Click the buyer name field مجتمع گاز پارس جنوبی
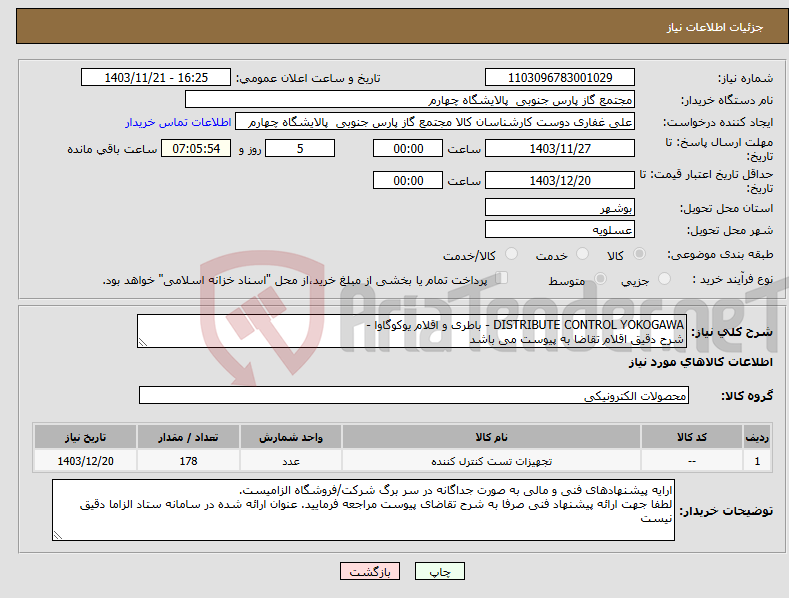The width and height of the screenshot is (789, 598). pyautogui.click(x=410, y=100)
